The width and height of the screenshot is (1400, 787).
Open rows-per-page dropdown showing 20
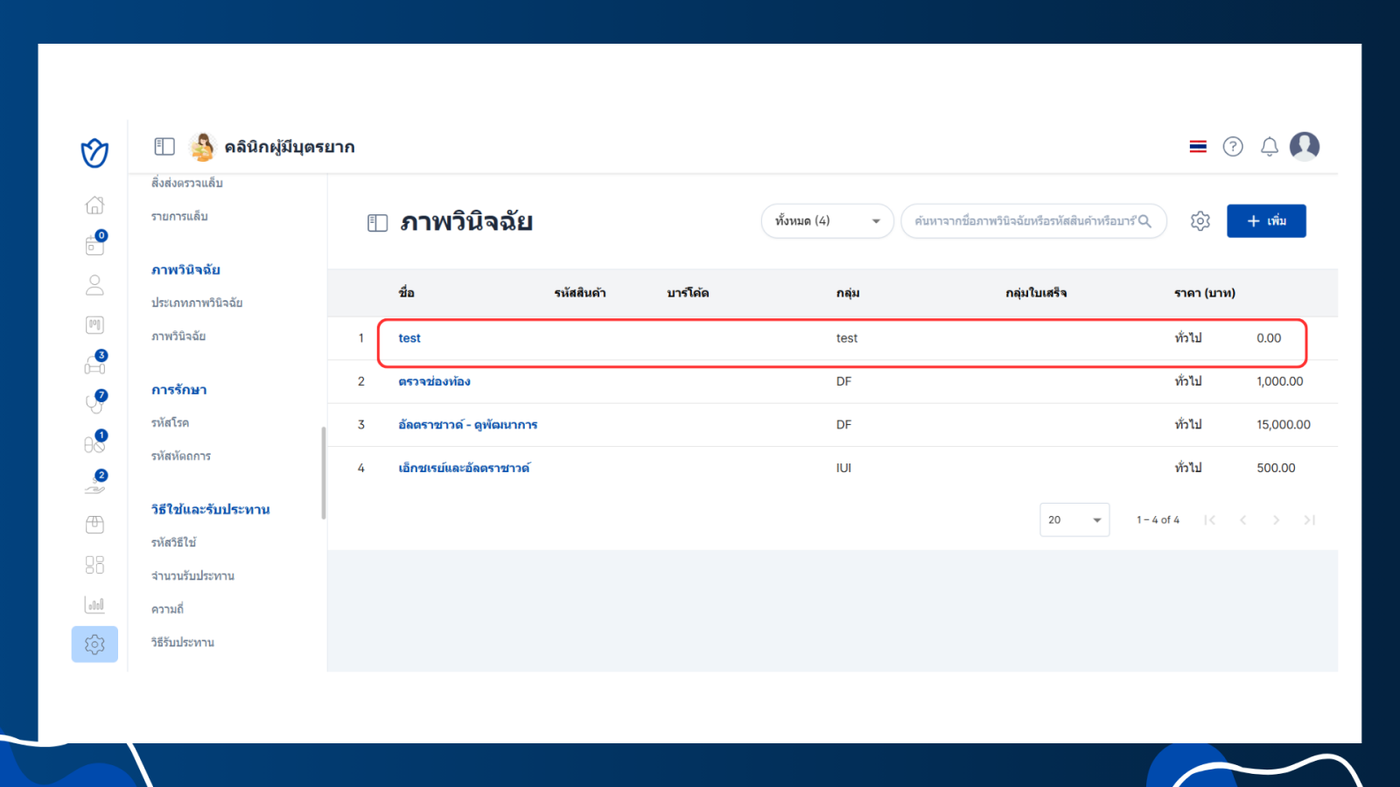1074,520
